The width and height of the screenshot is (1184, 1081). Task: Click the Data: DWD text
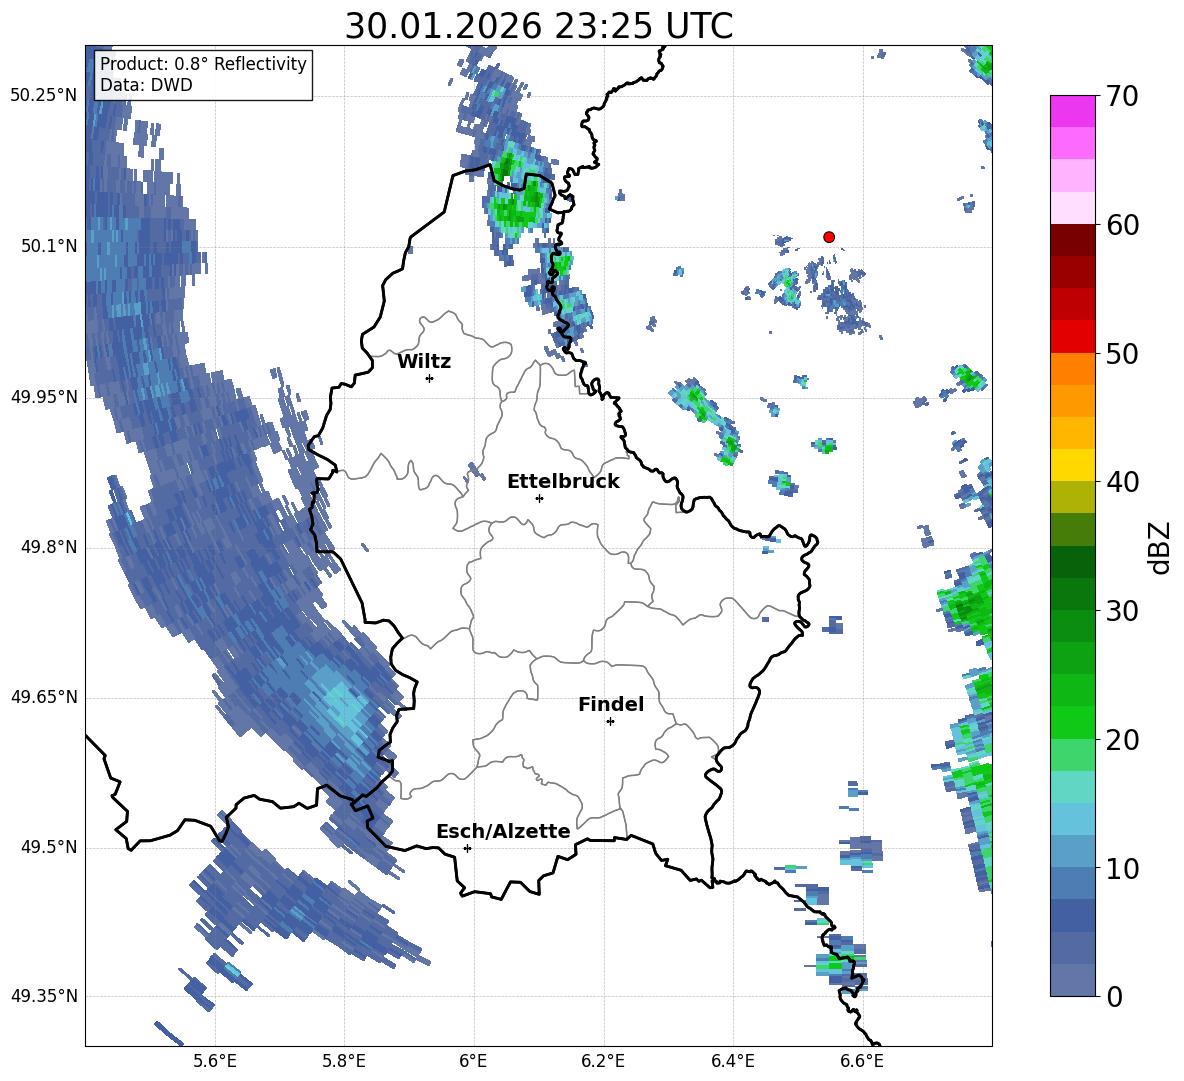pyautogui.click(x=146, y=85)
